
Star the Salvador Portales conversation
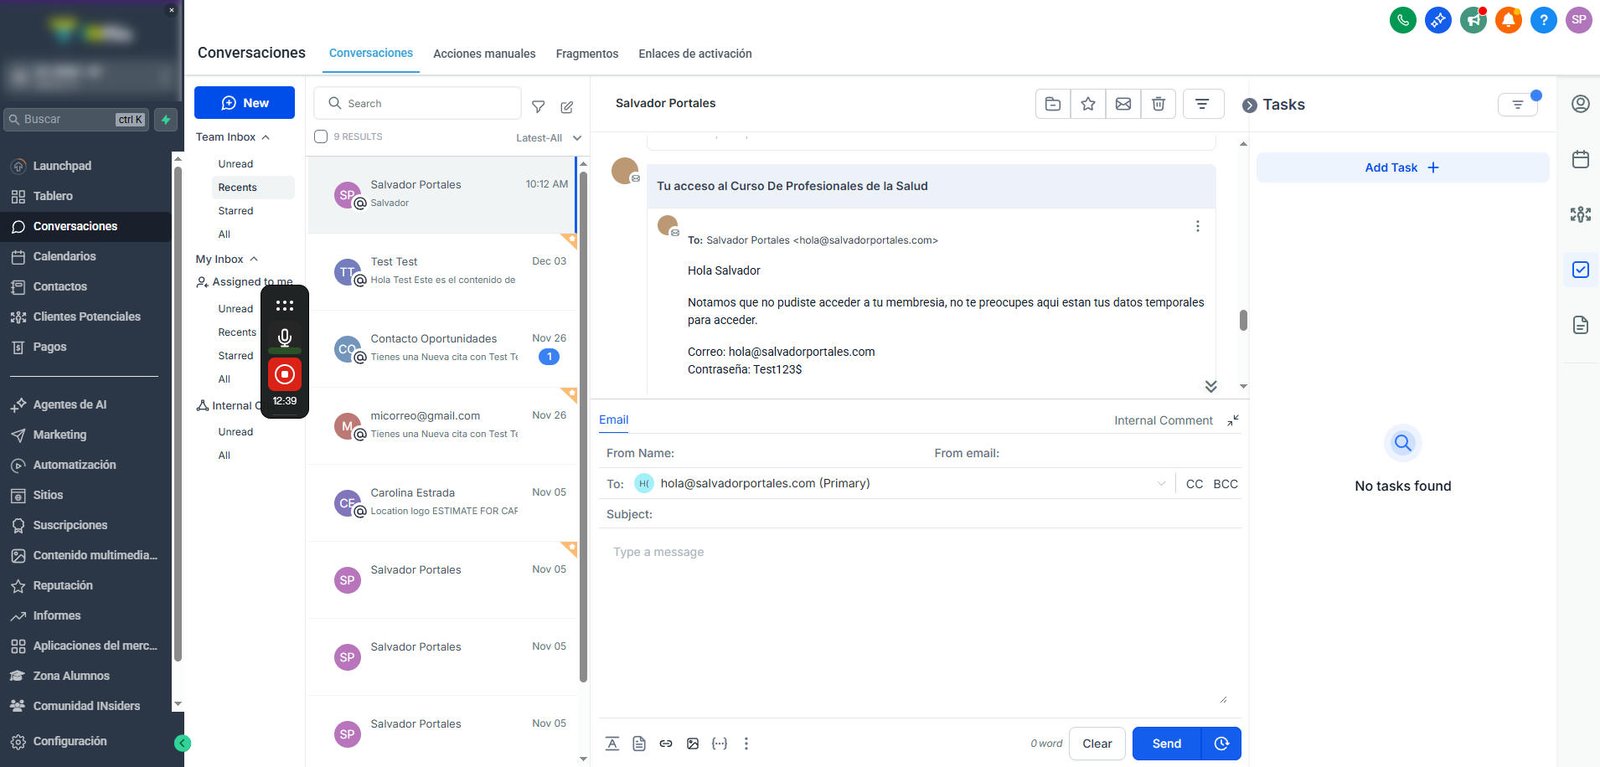pos(1088,104)
